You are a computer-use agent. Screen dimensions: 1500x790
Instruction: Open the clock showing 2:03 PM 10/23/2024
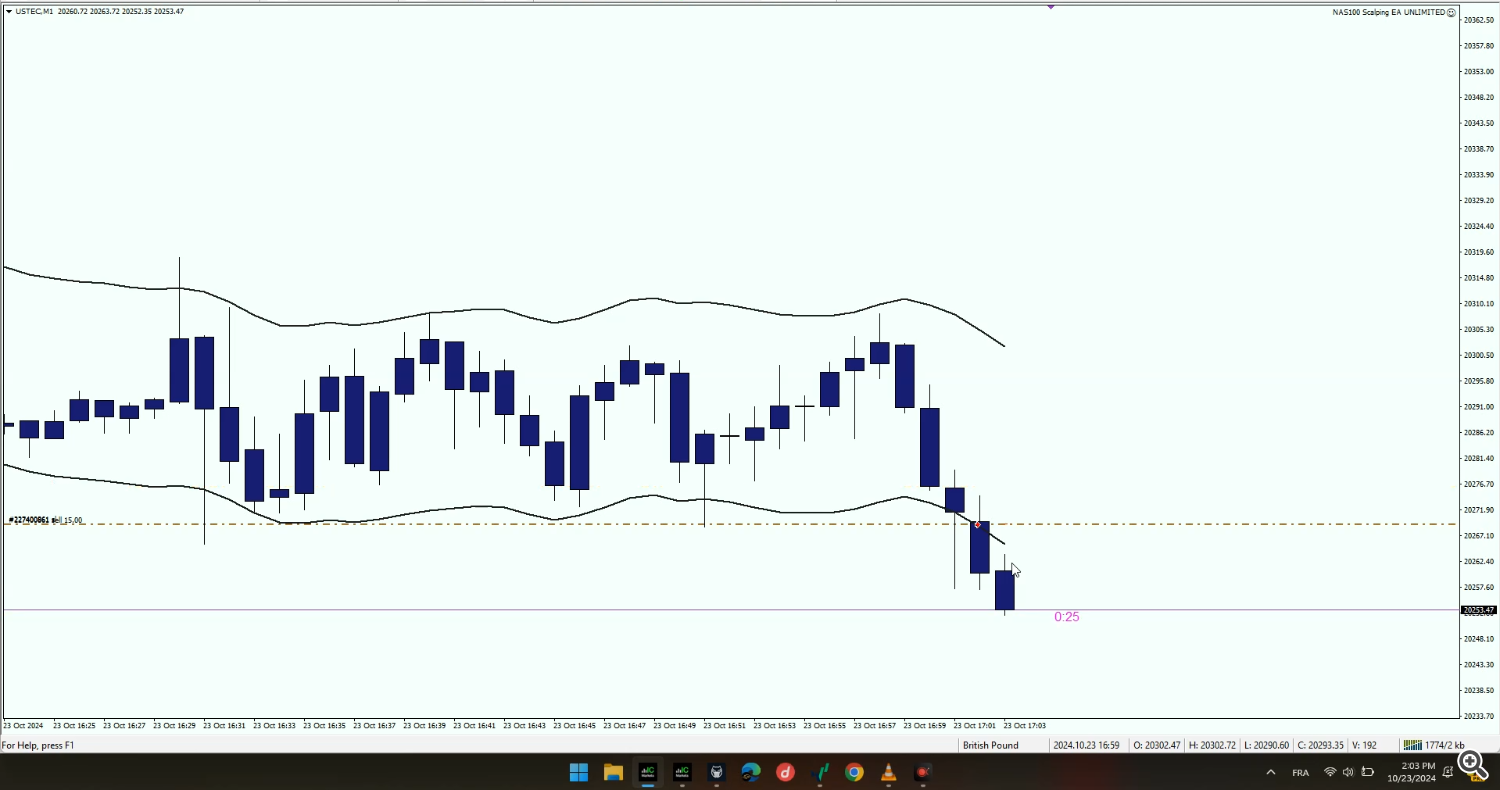(x=1410, y=772)
